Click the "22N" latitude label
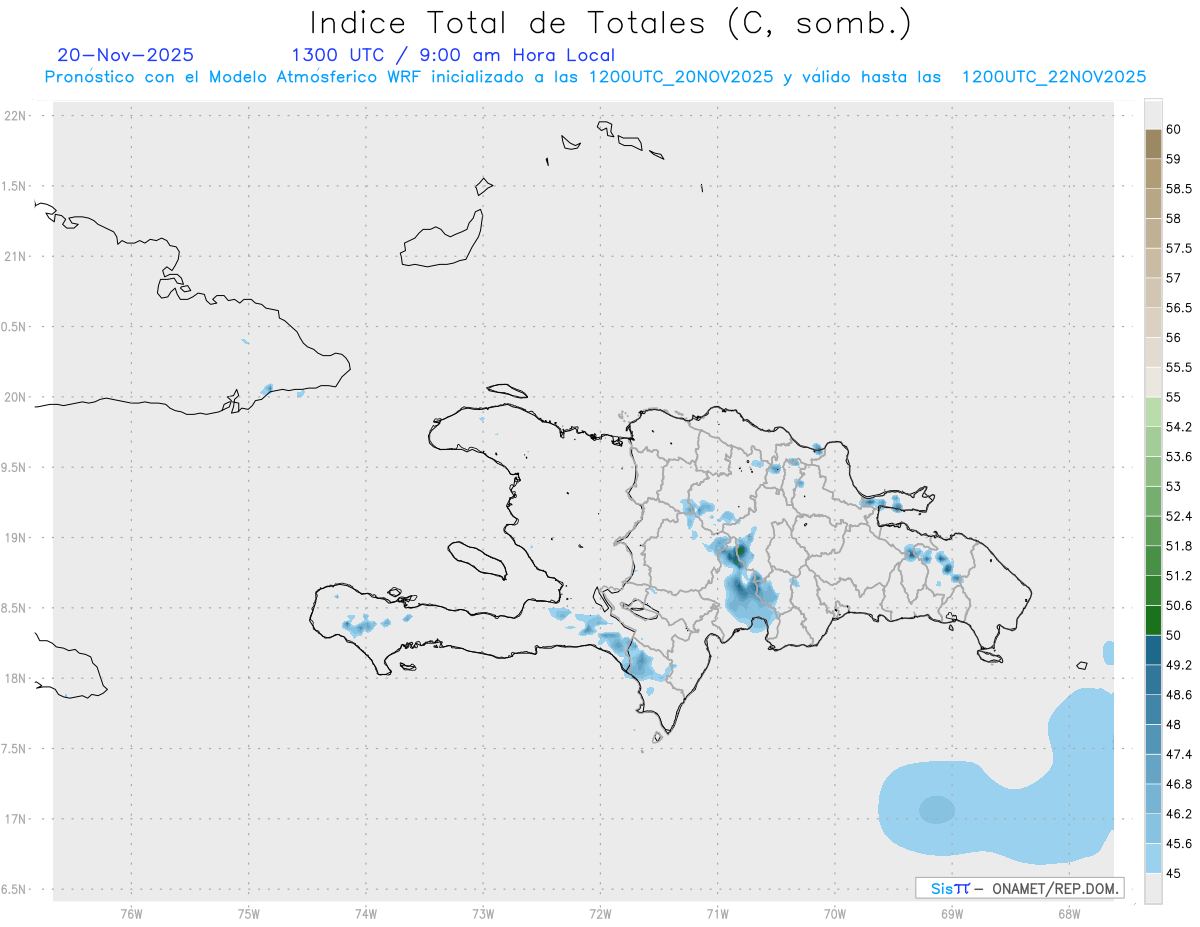The image size is (1200, 927). click(x=17, y=116)
